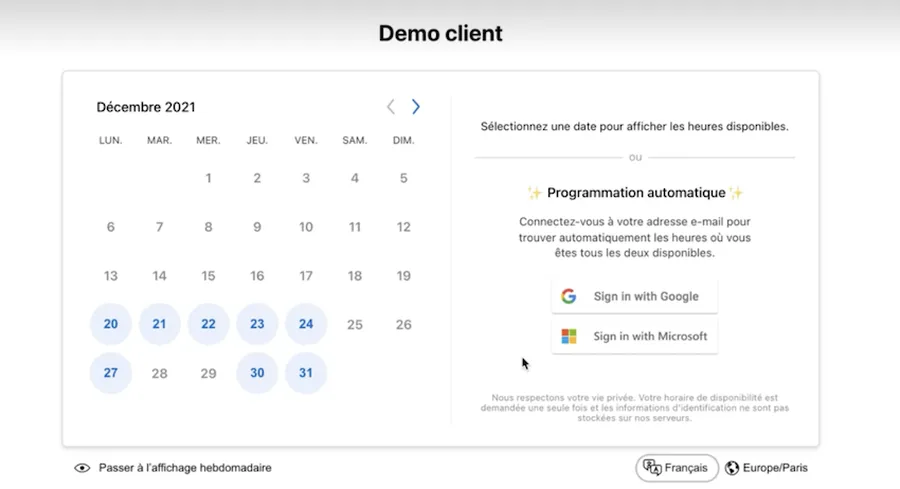Sign in with Google

[x=634, y=296]
